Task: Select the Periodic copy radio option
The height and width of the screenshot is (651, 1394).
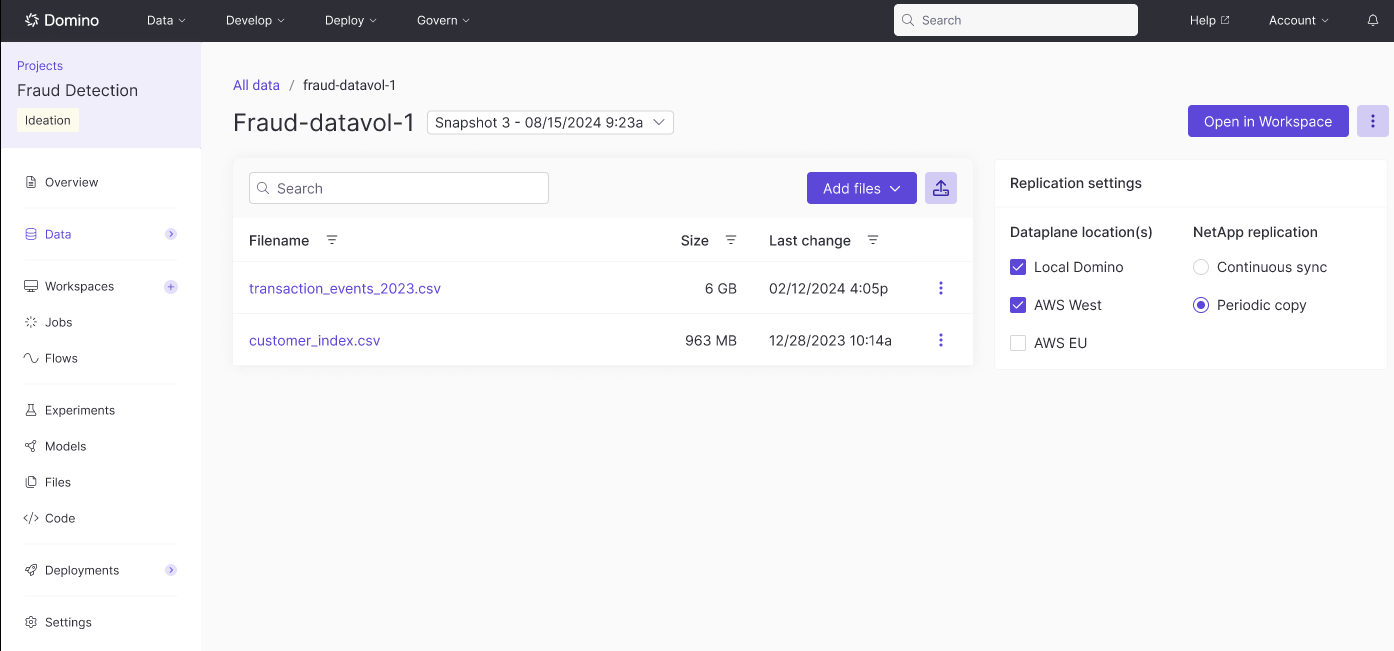Action: [1201, 305]
